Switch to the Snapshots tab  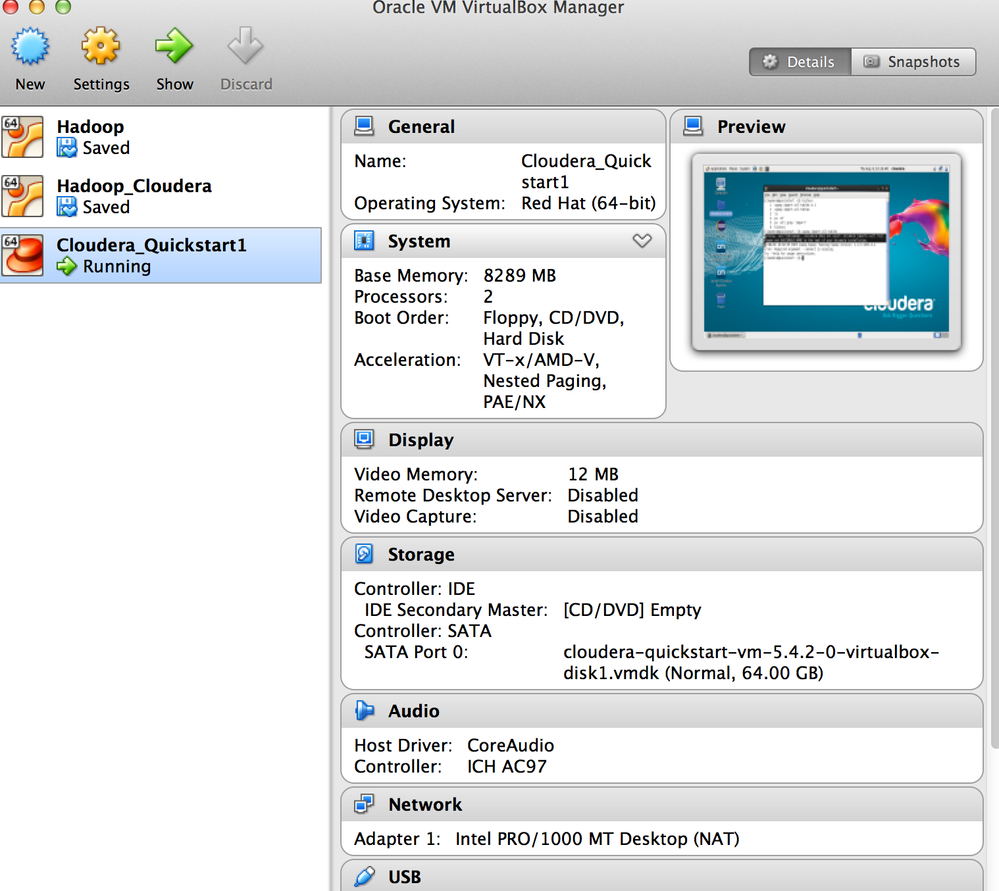pyautogui.click(x=912, y=62)
